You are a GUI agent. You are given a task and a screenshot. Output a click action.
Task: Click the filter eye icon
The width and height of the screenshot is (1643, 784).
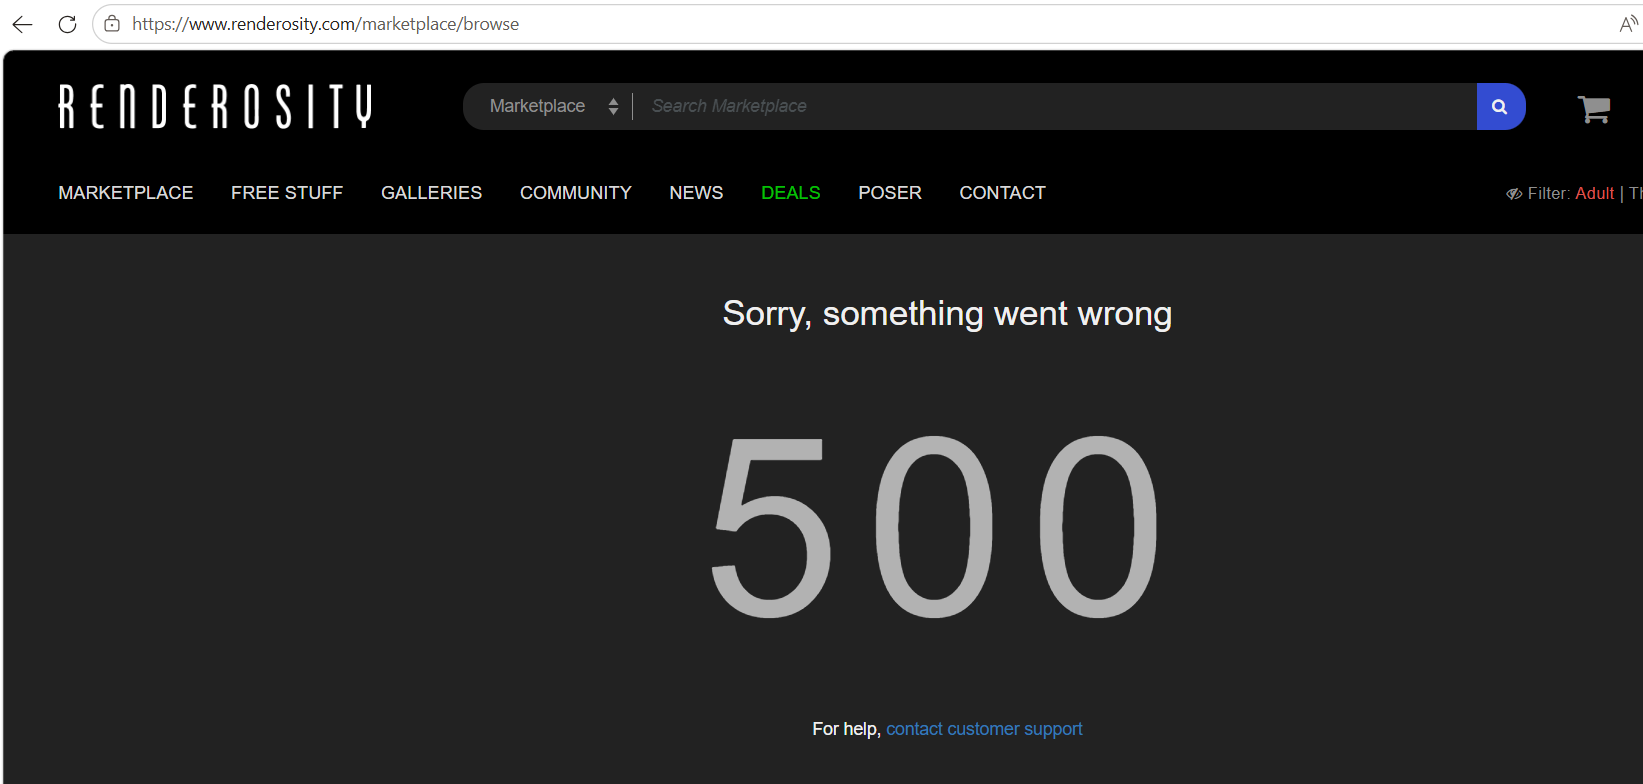(1514, 194)
